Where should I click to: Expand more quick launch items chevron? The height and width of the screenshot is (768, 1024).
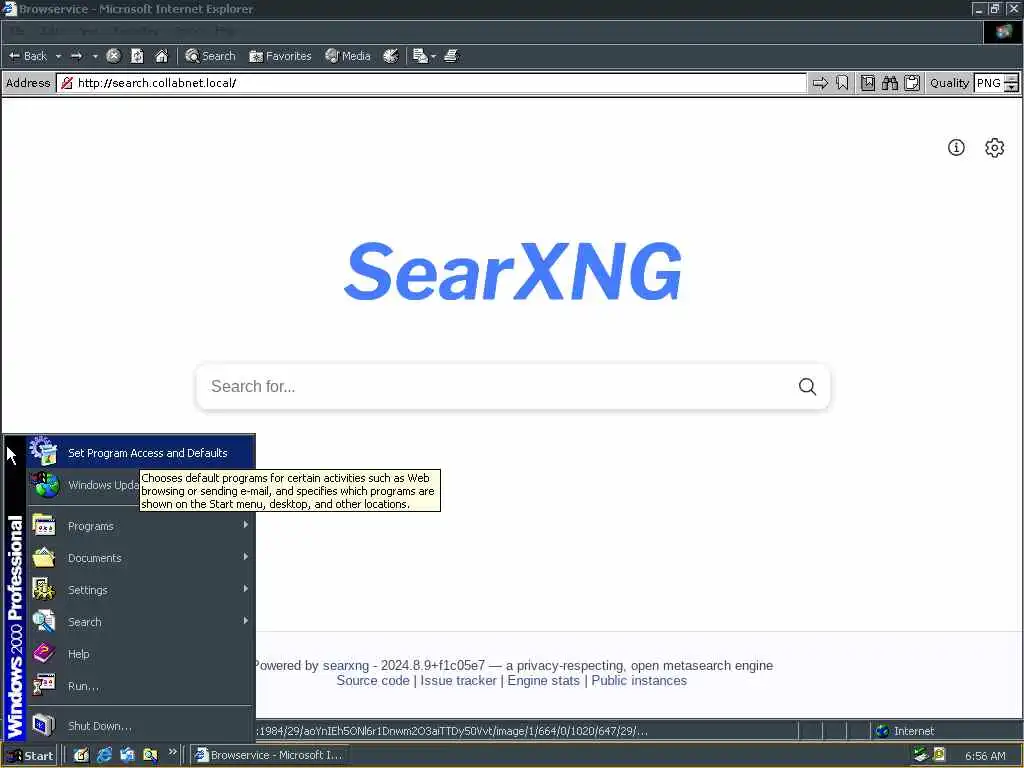tap(172, 752)
